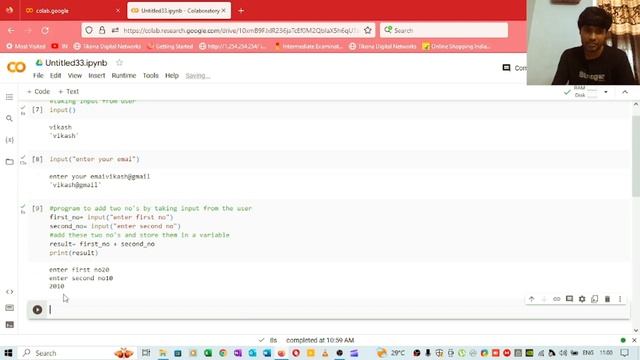This screenshot has width=640, height=360.
Task: Open the Edit menu
Action: coord(56,76)
